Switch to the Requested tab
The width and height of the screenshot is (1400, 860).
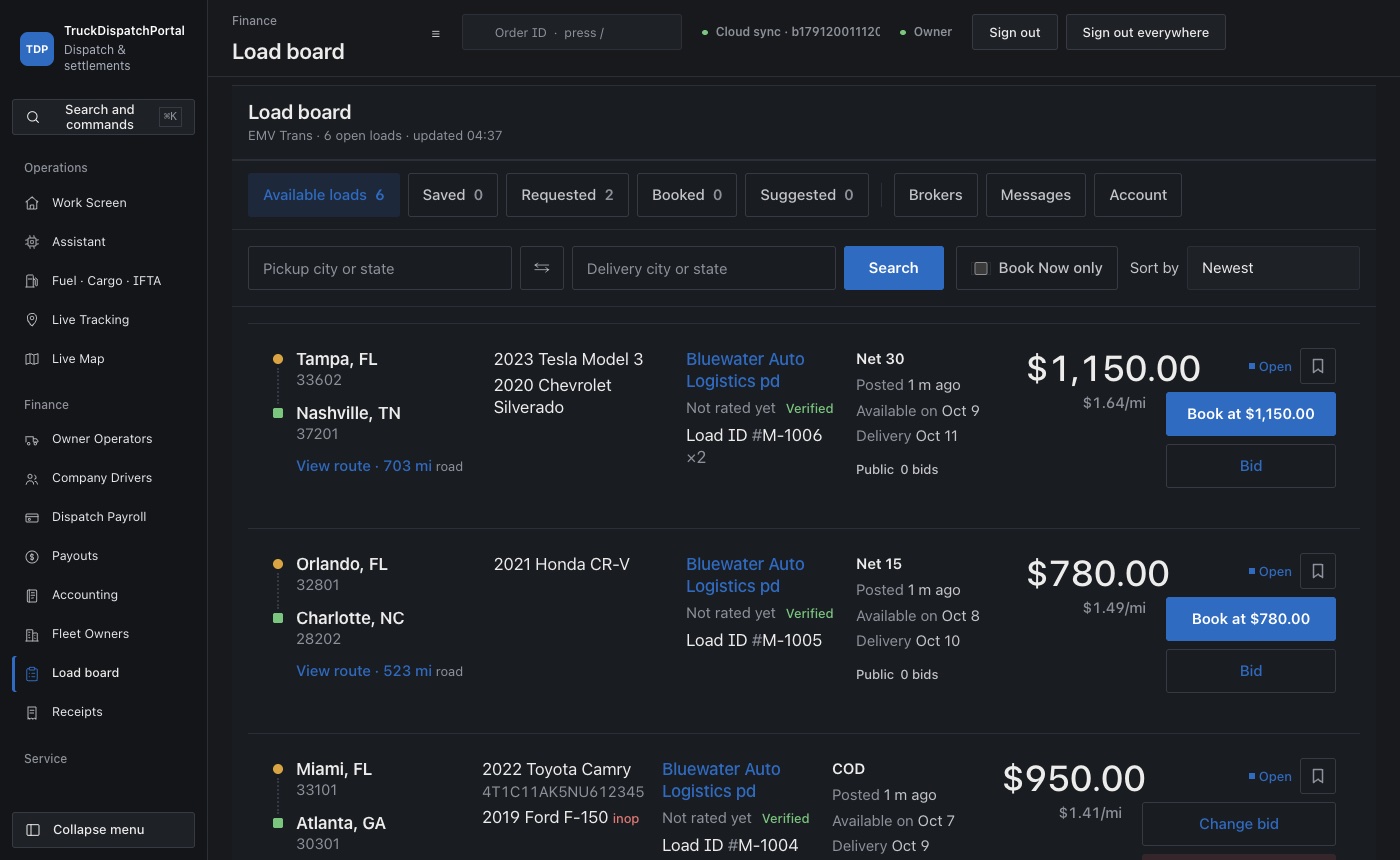(x=567, y=195)
